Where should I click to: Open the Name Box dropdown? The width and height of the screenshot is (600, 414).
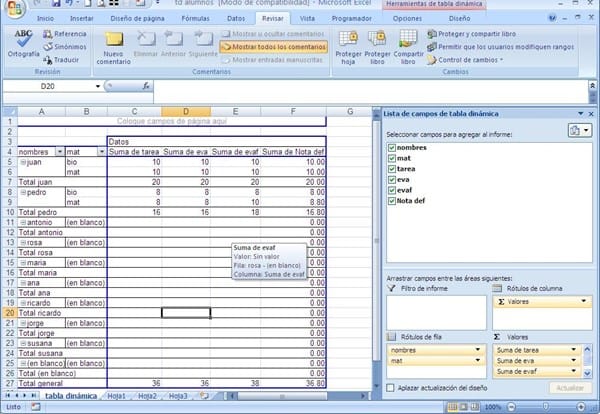point(98,86)
